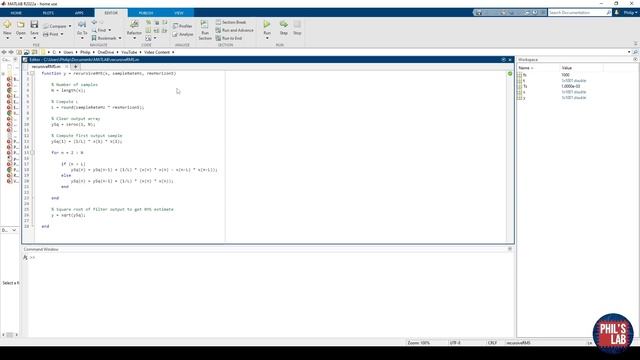Click the up-one-level folder icon
The height and width of the screenshot is (360, 640).
pos(19,52)
